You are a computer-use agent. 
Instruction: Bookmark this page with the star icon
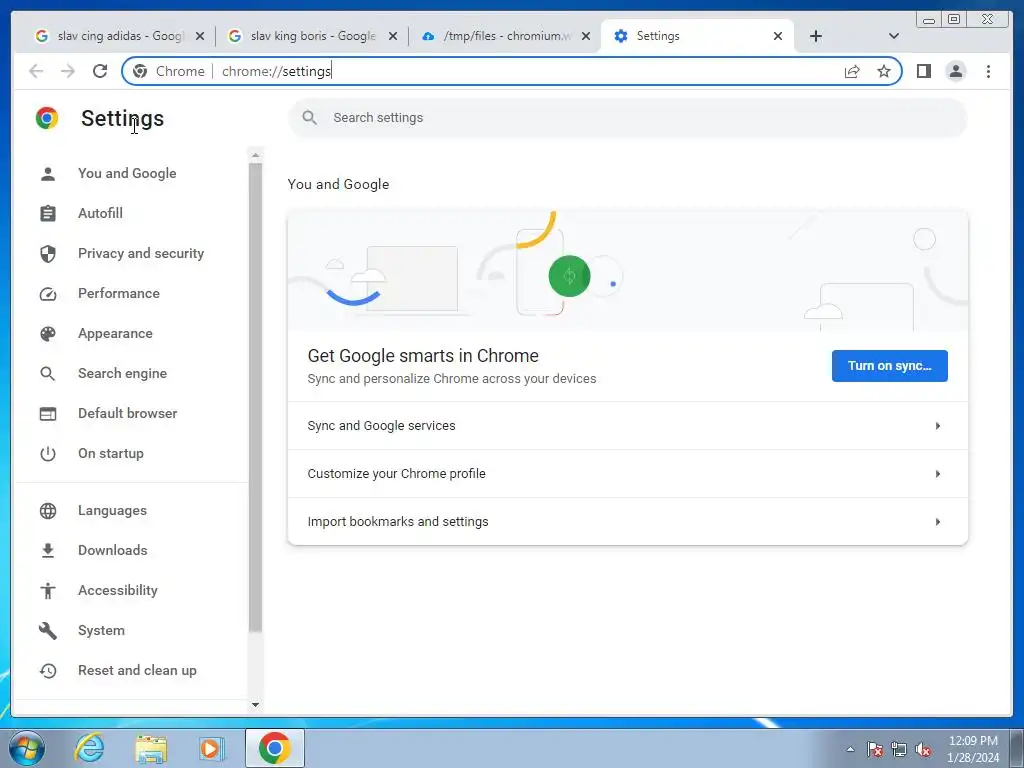884,71
